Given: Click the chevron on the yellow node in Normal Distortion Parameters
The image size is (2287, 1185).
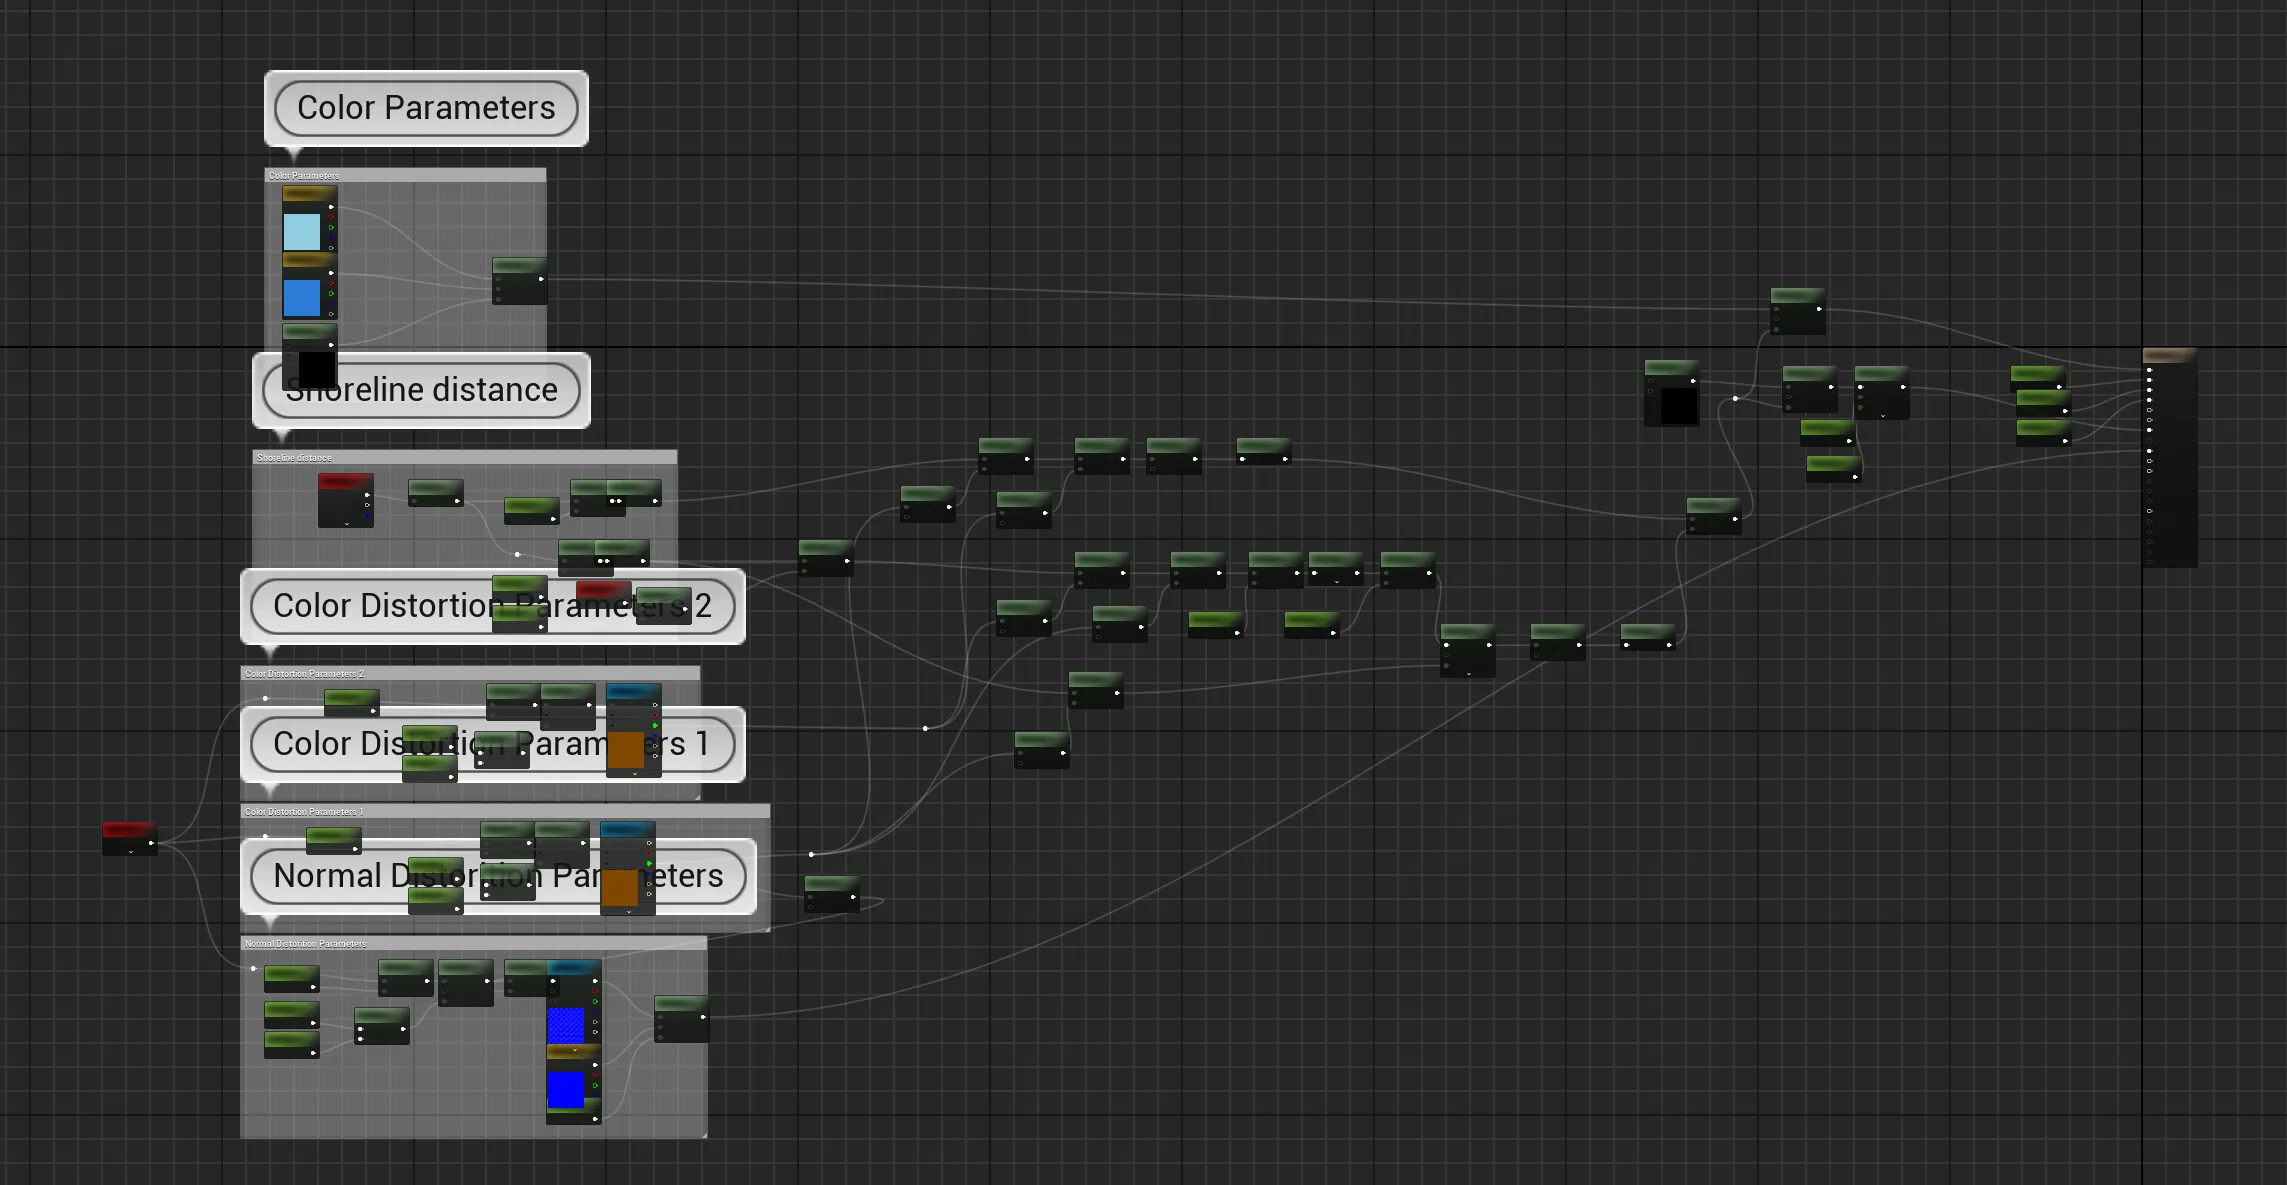Looking at the screenshot, I should pyautogui.click(x=575, y=1051).
